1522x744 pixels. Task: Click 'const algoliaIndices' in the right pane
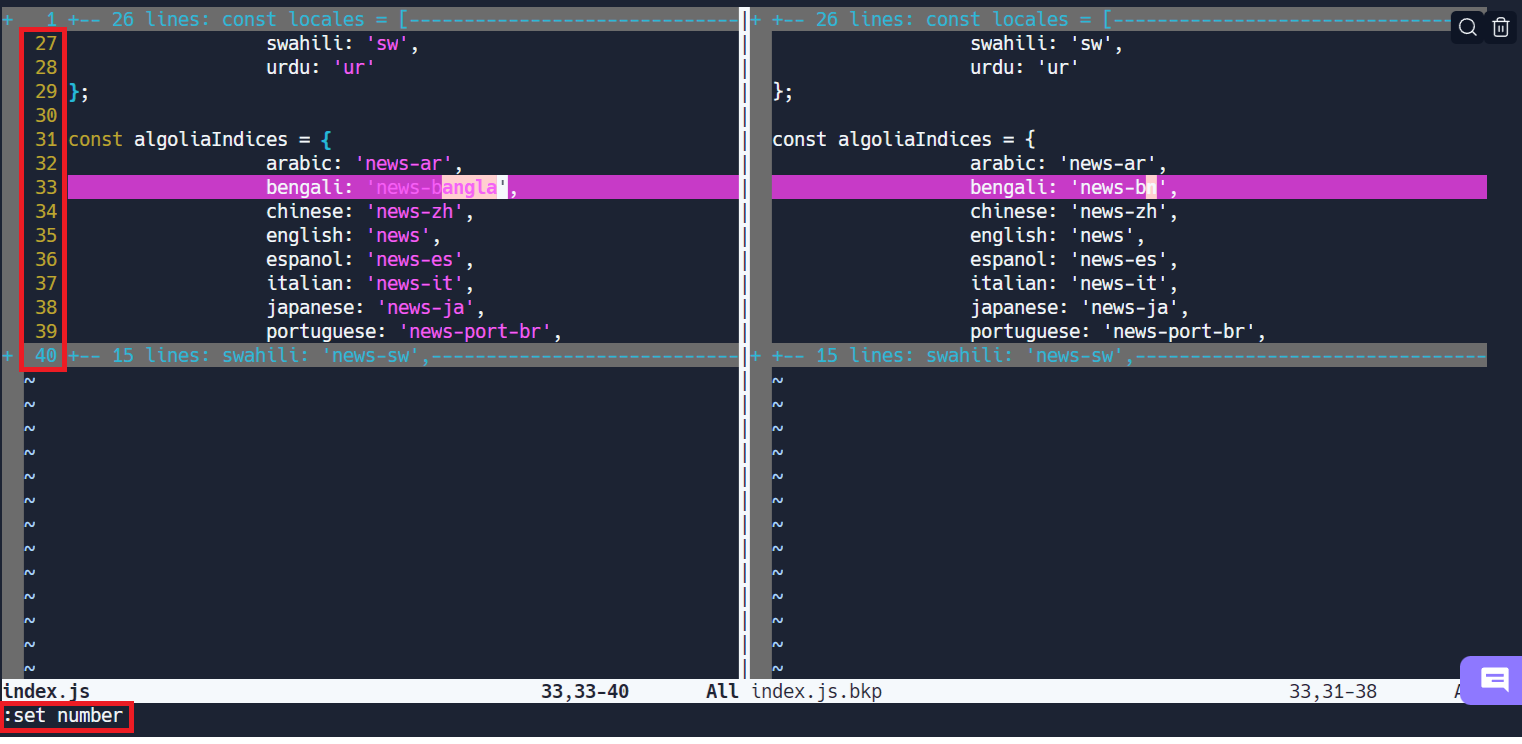point(882,139)
